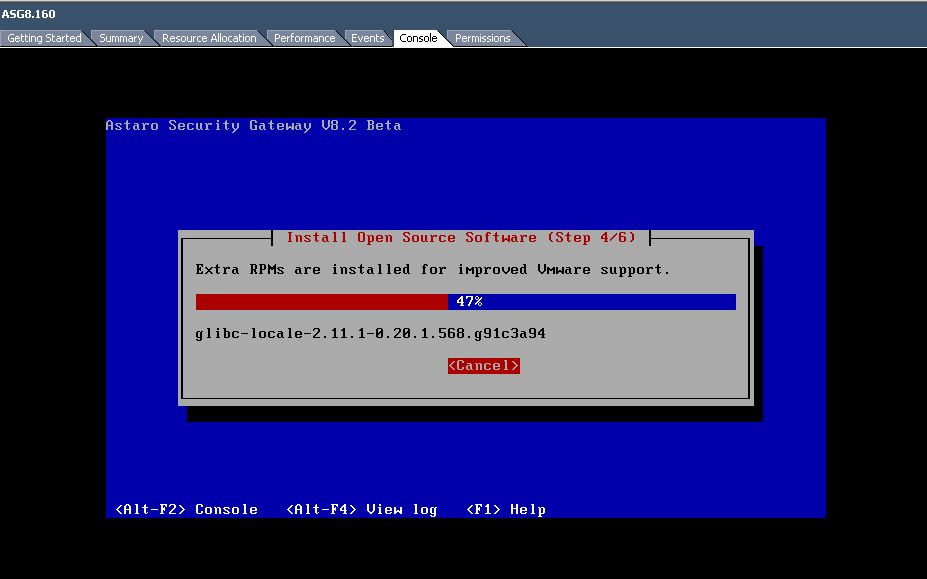Switch to the Summary tab
Viewport: 927px width, 579px height.
(x=121, y=38)
